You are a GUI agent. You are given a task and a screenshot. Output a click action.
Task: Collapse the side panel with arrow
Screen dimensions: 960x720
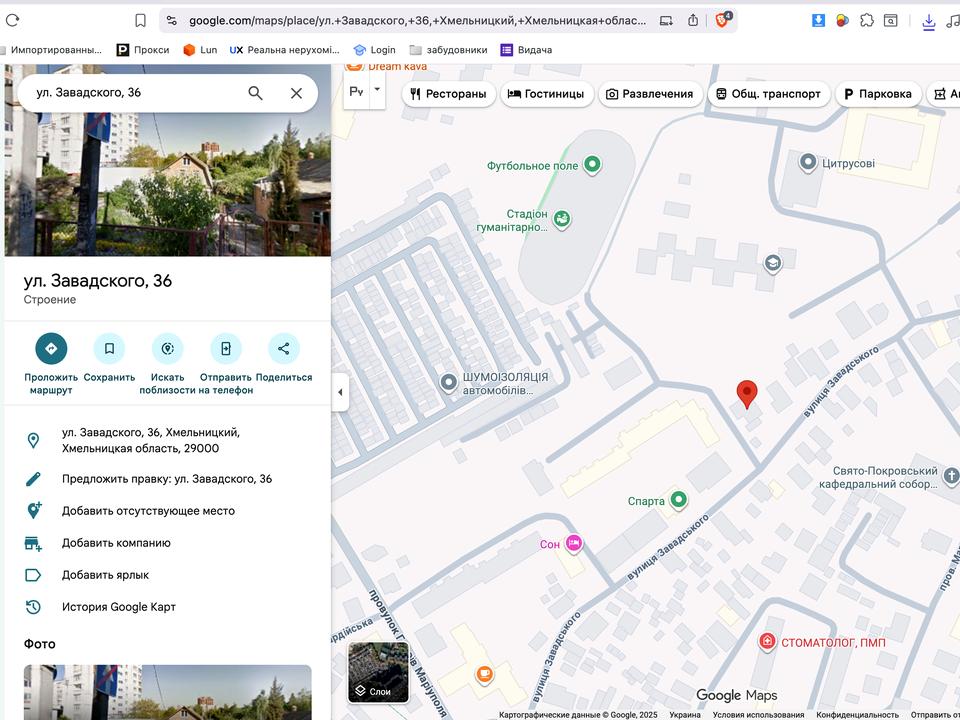[340, 392]
